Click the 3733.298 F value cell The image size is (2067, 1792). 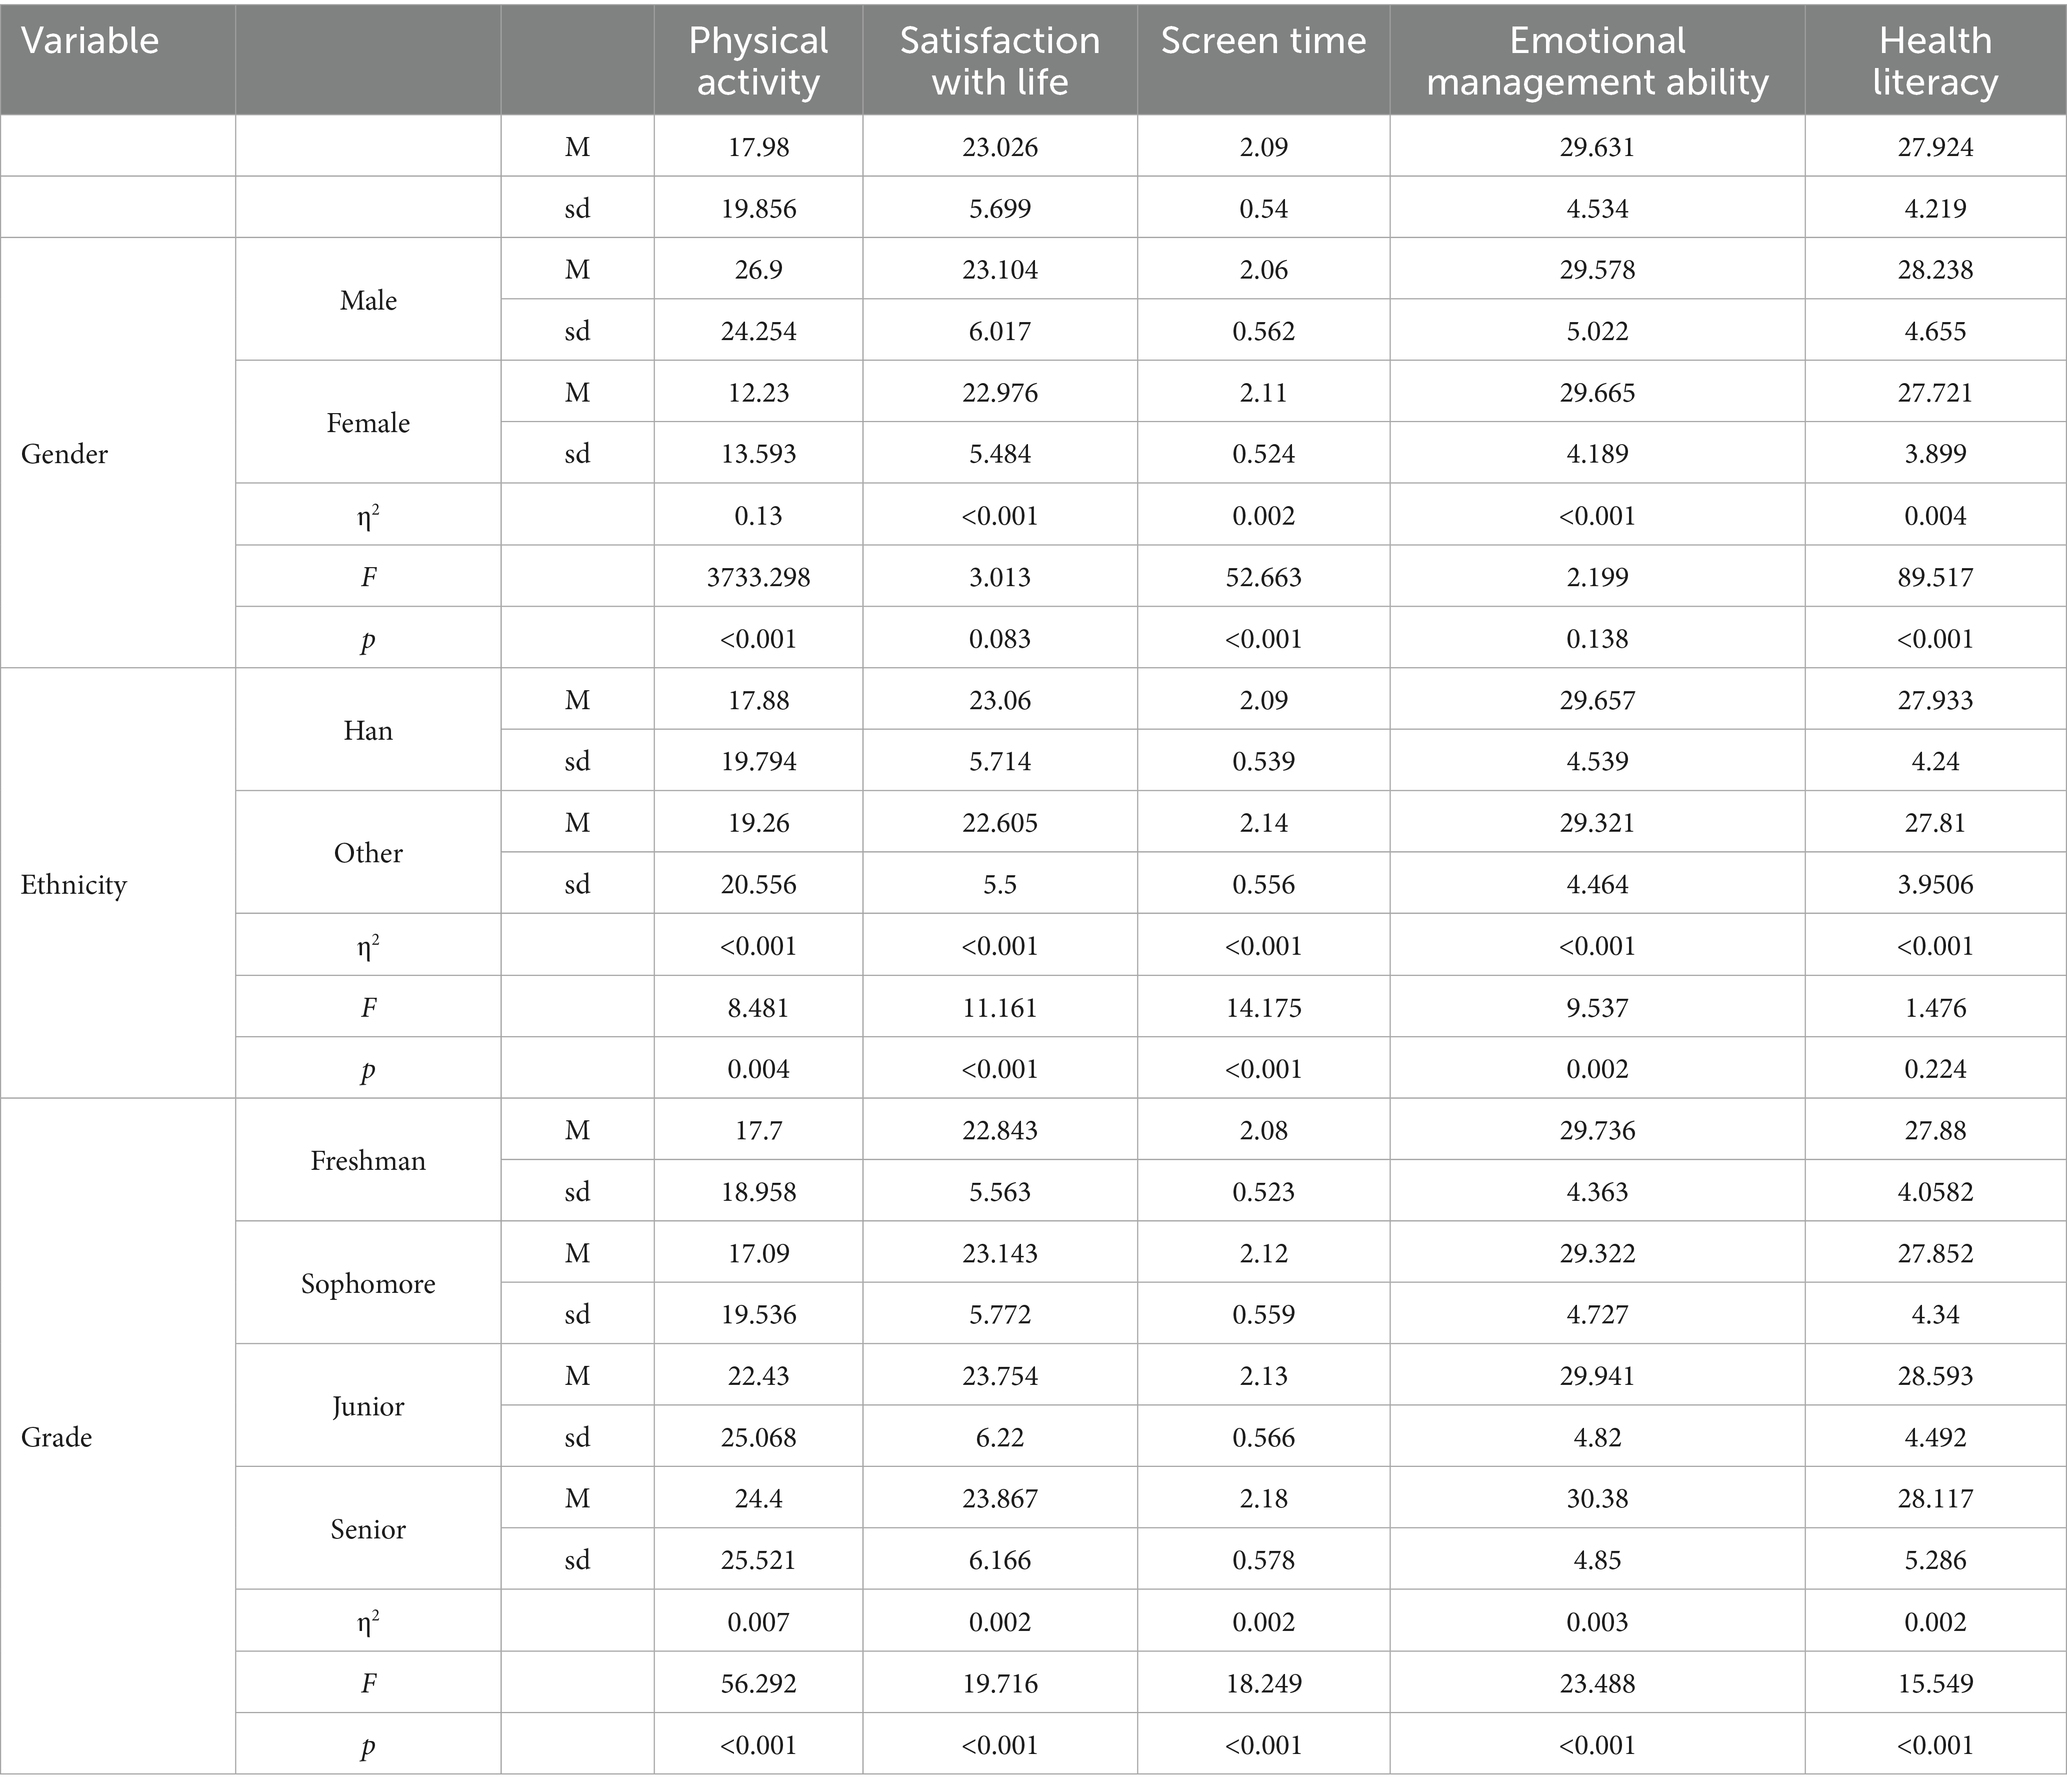pyautogui.click(x=758, y=577)
